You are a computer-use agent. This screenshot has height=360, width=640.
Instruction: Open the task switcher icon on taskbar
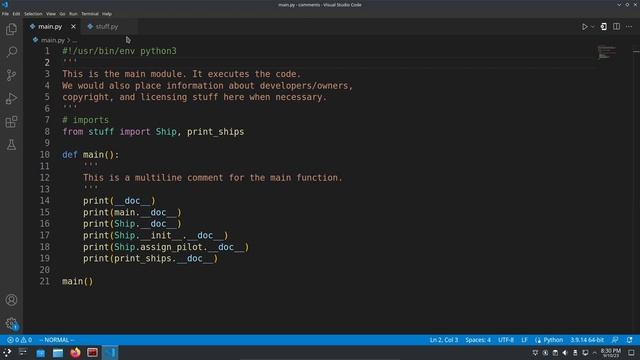(x=23, y=352)
